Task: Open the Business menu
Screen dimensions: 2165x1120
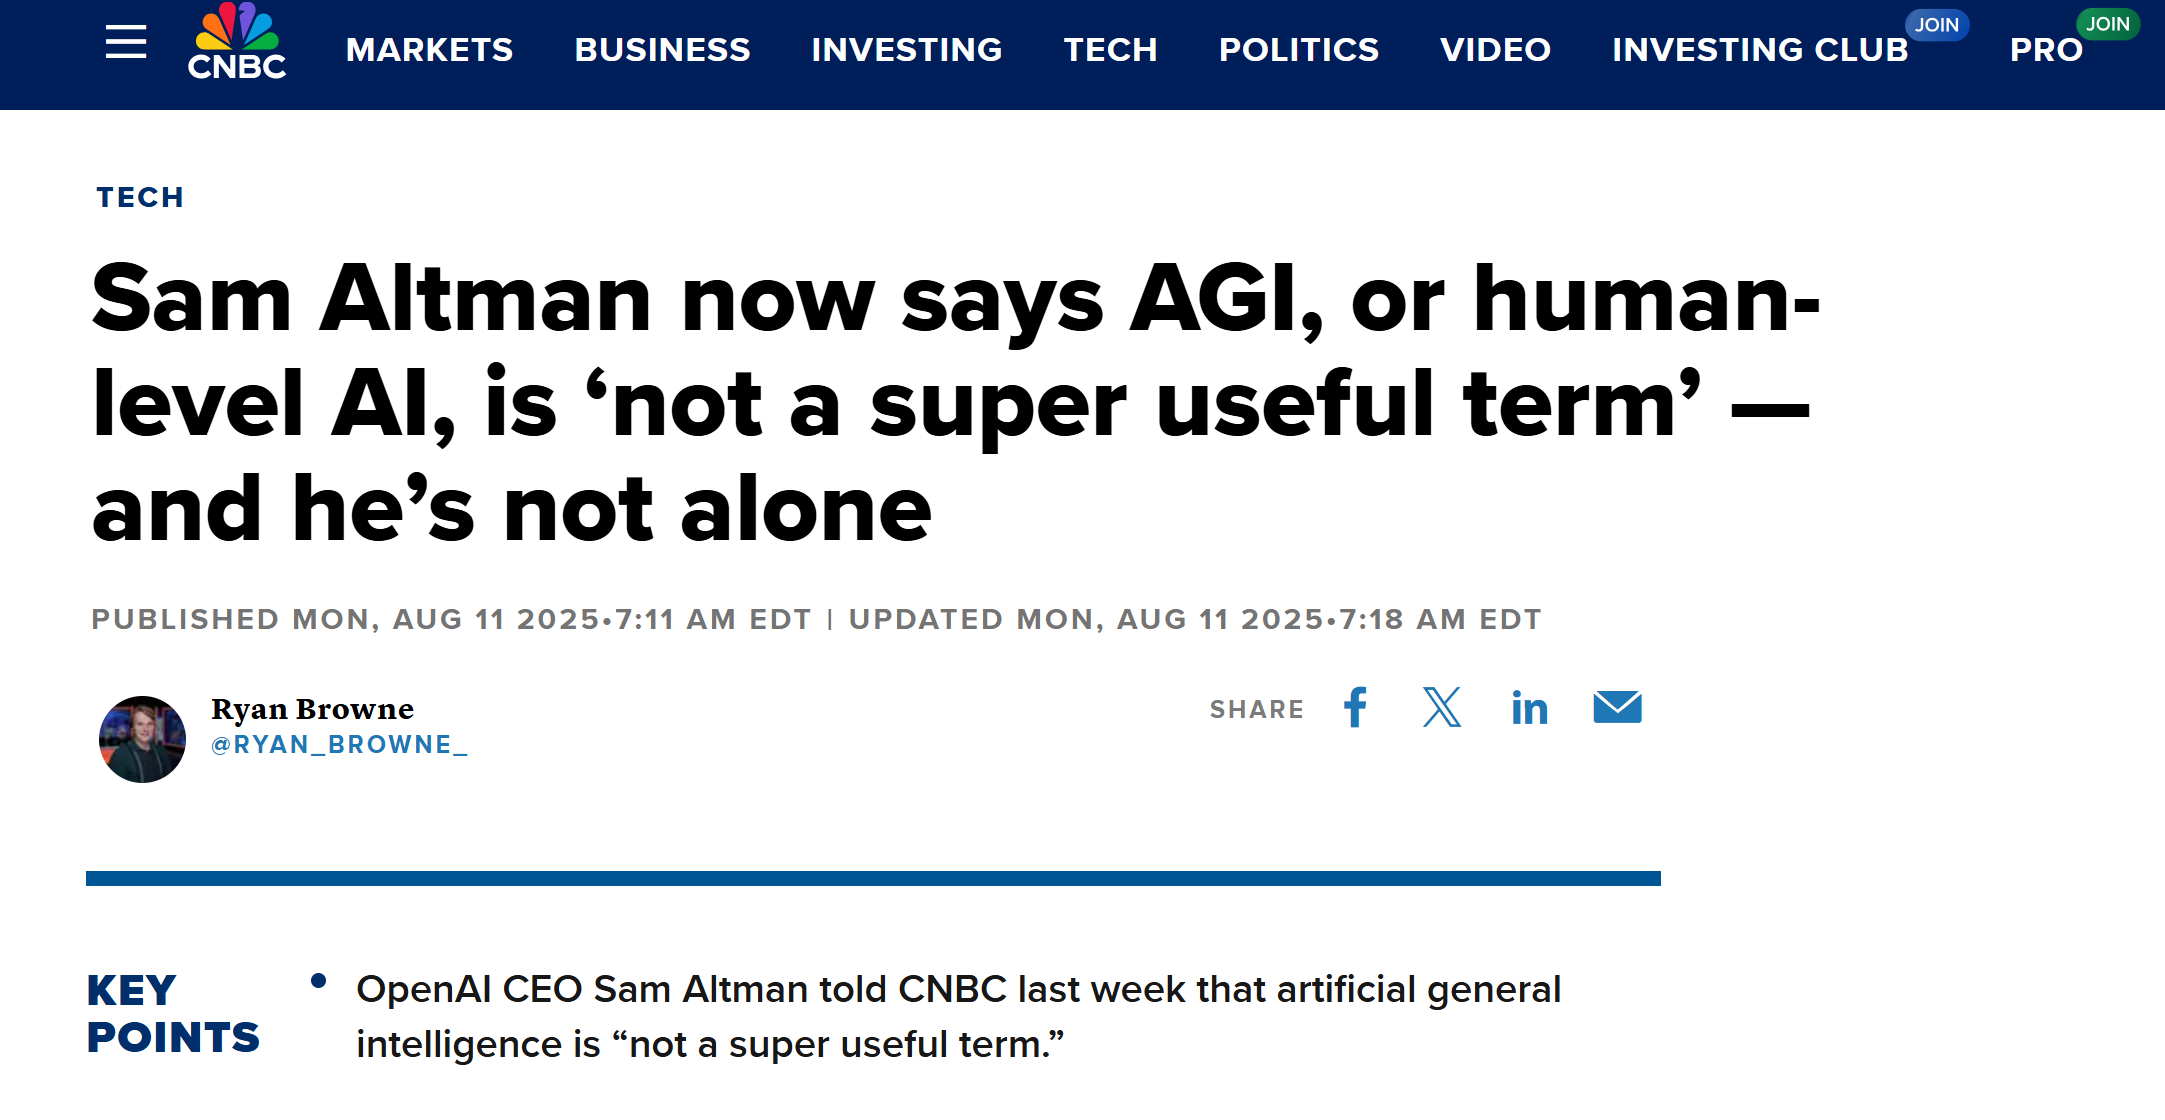Action: pyautogui.click(x=662, y=50)
